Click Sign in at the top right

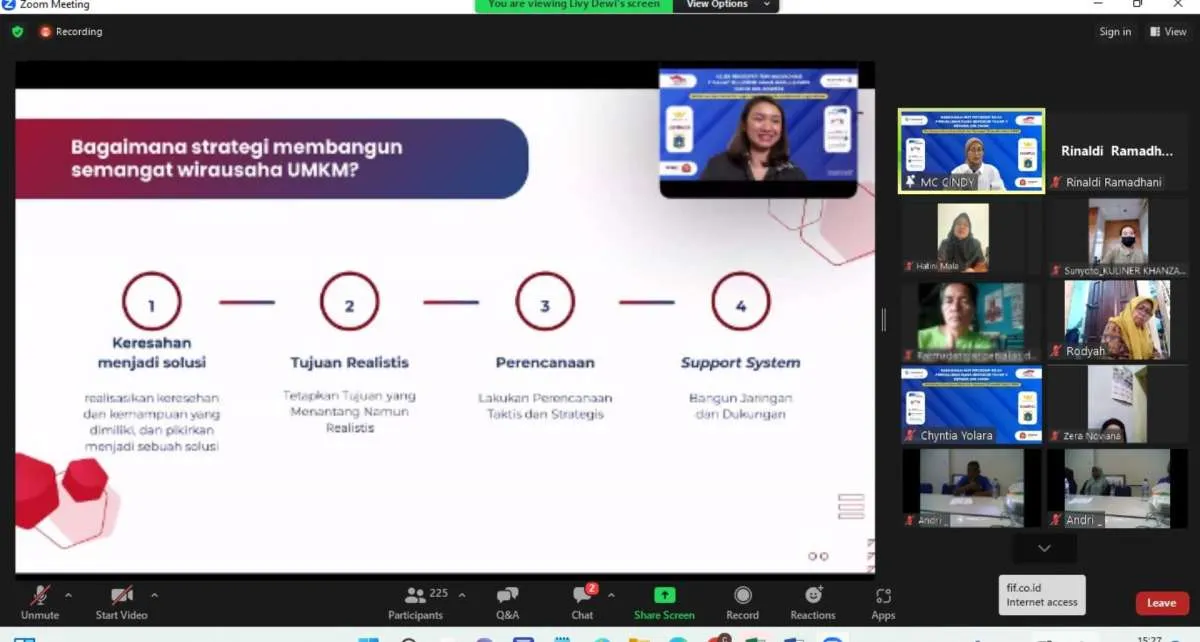tap(1115, 31)
